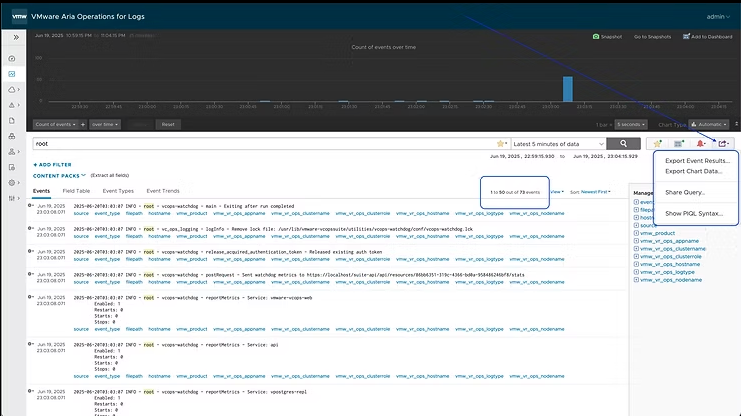
Task: Click the user groups icon in sidebar
Action: pyautogui.click(x=12, y=152)
